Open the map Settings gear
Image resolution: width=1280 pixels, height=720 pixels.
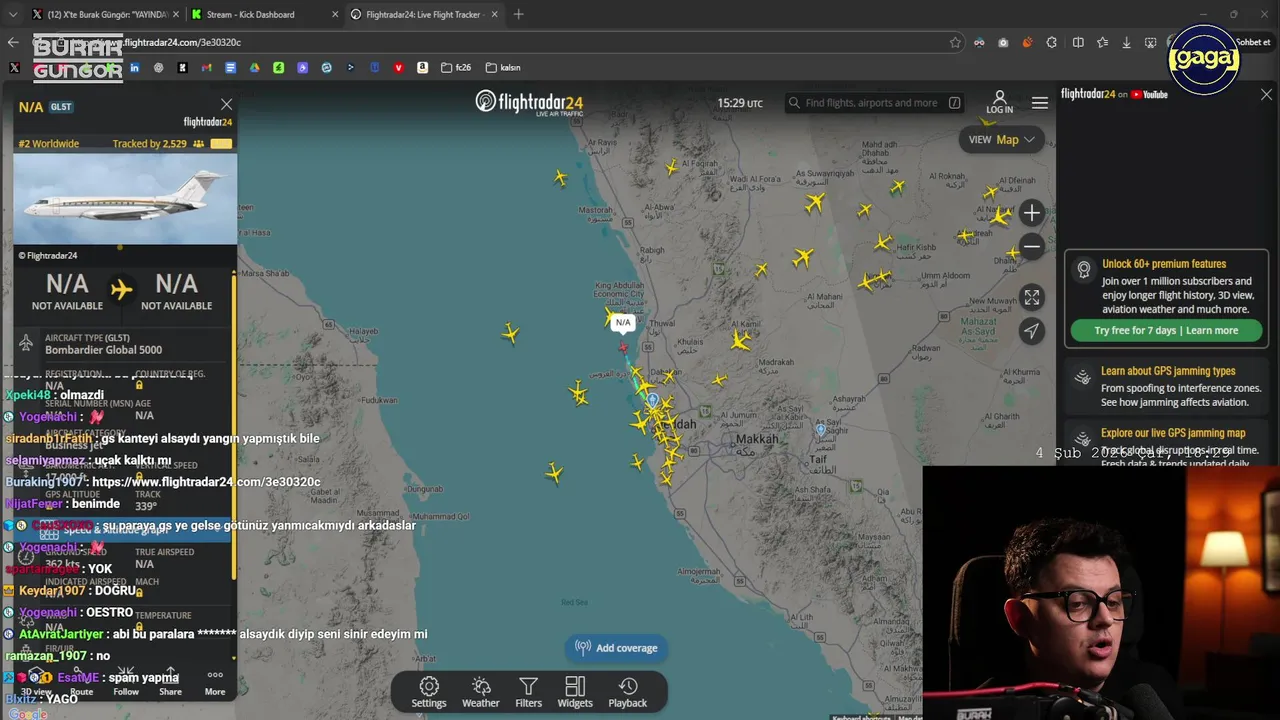[429, 692]
